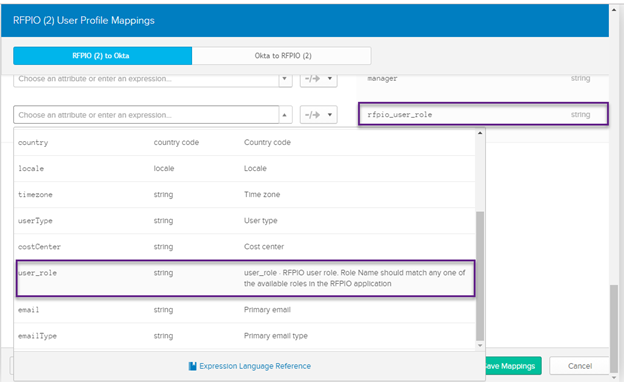Select the costCenter attribute row
Image resolution: width=624 pixels, height=382 pixels.
pyautogui.click(x=245, y=247)
